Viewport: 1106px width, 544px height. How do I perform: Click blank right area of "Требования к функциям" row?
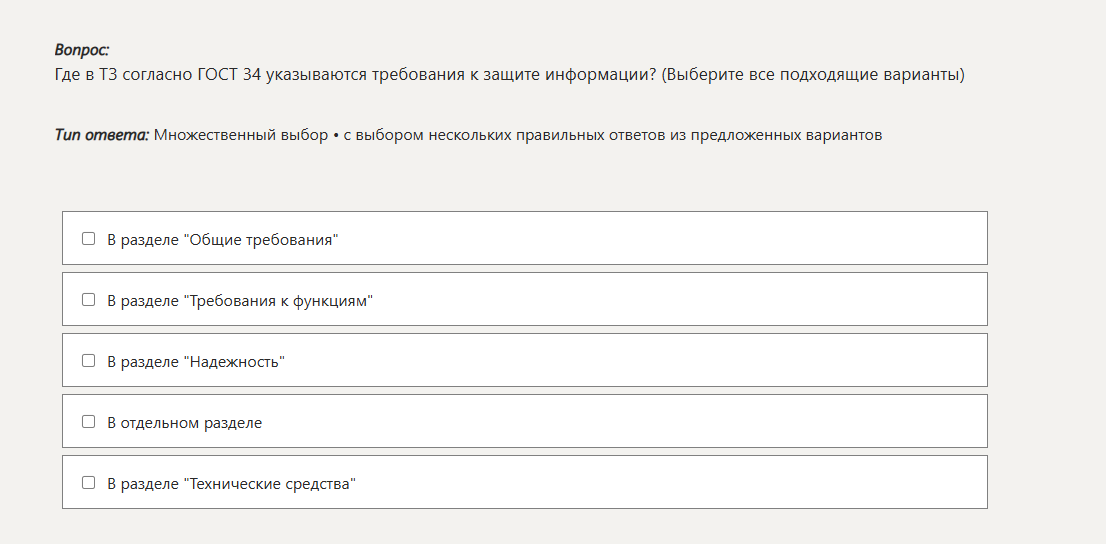point(700,300)
